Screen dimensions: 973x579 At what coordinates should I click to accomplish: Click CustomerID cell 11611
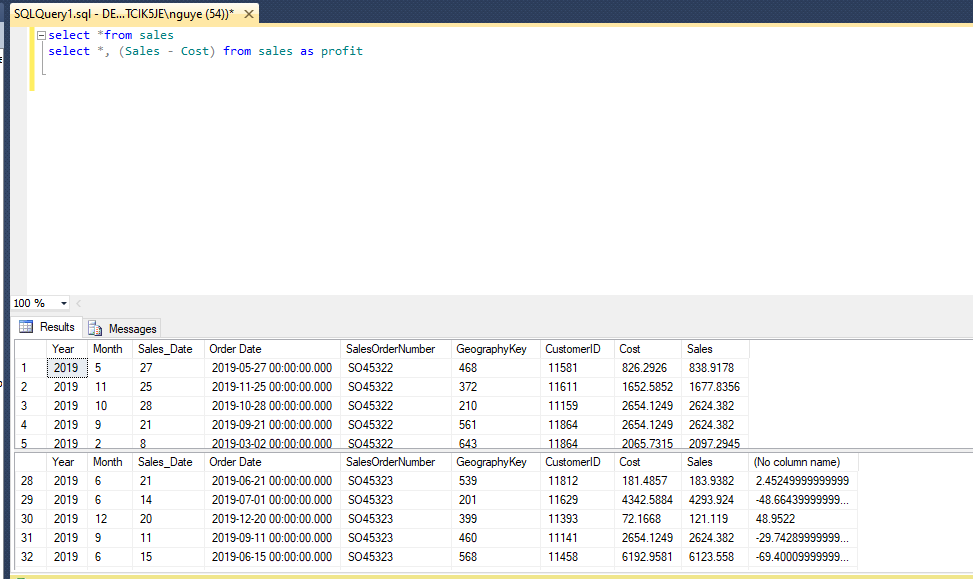[x=577, y=387]
